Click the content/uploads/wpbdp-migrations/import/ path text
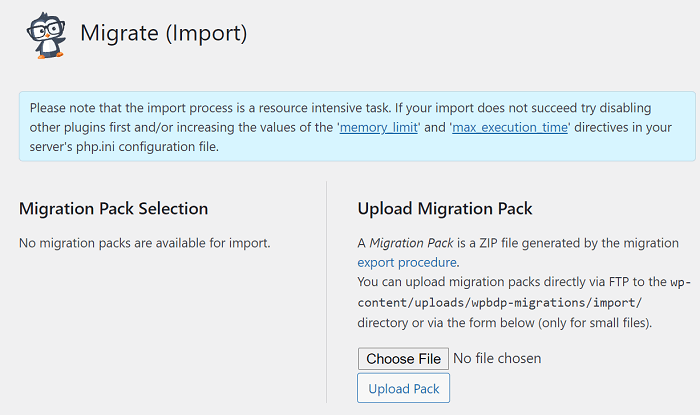Screen dimensions: 700x415 (x=500, y=303)
